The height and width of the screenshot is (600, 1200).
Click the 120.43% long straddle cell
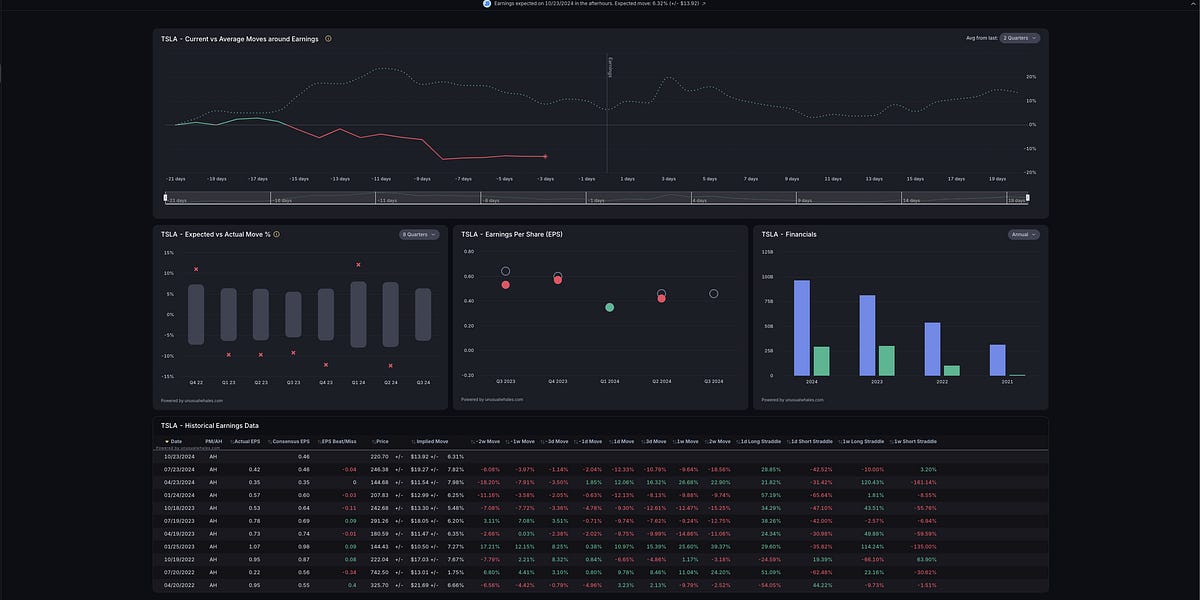tap(873, 482)
